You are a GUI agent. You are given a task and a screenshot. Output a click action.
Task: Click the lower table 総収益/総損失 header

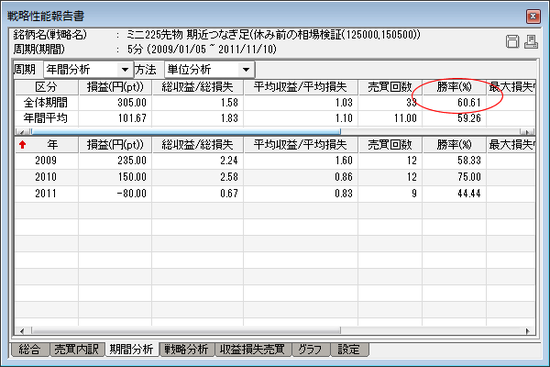coord(197,145)
